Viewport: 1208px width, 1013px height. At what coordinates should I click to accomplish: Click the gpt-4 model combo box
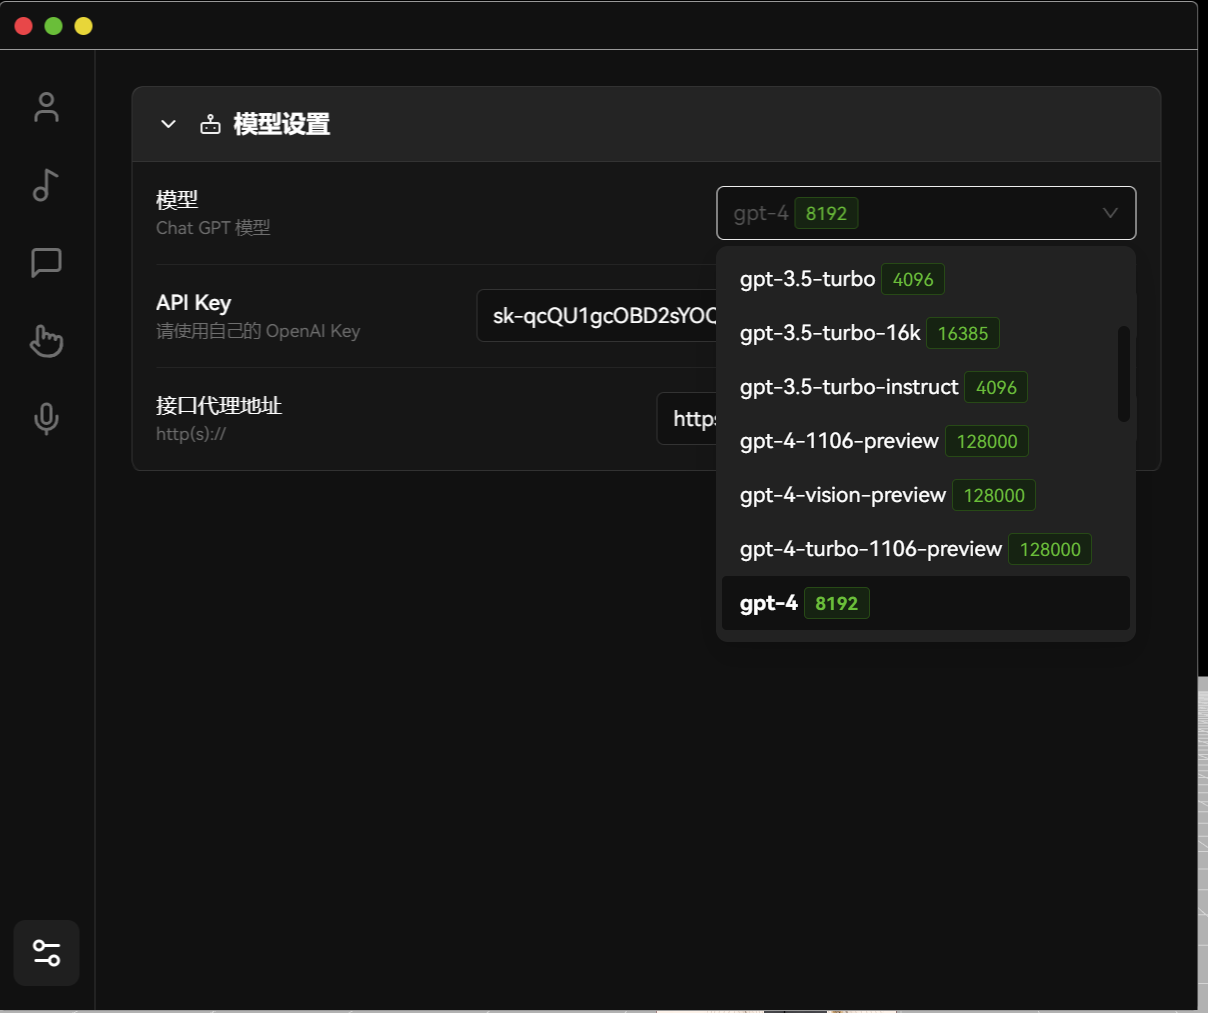pos(926,213)
